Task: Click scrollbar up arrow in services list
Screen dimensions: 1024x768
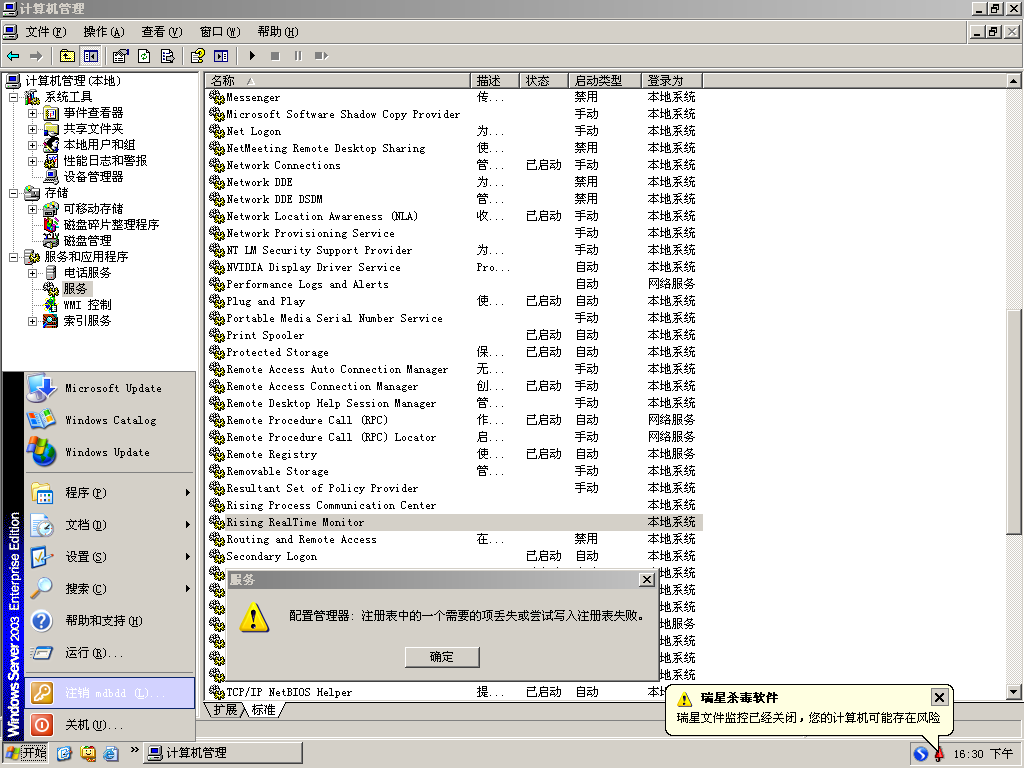Action: coord(1013,81)
